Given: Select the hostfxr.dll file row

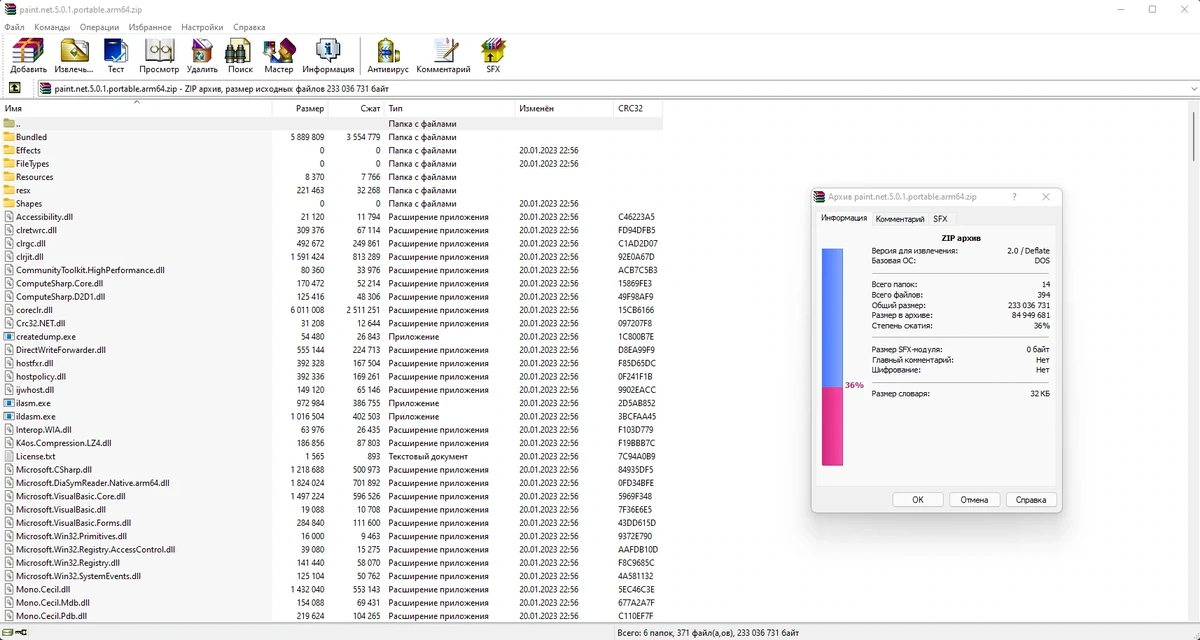Looking at the screenshot, I should pyautogui.click(x=331, y=363).
